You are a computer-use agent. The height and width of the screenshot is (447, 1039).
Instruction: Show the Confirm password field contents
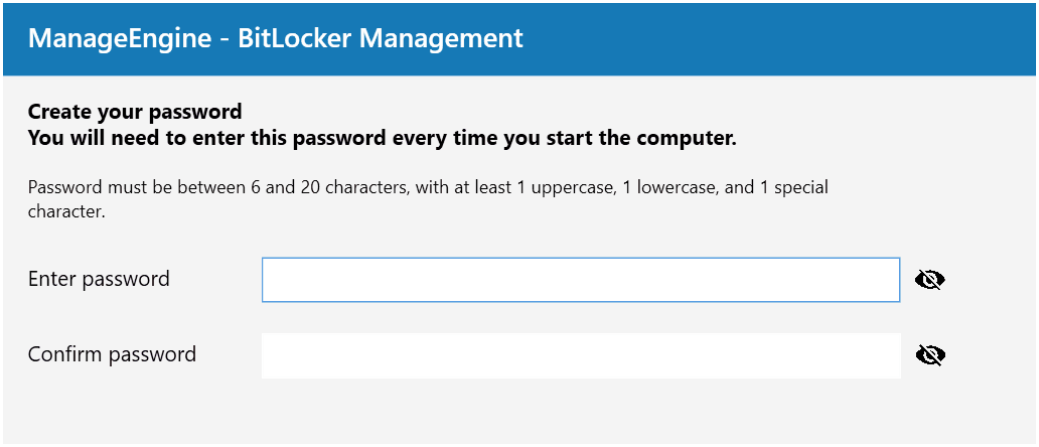pyautogui.click(x=930, y=355)
